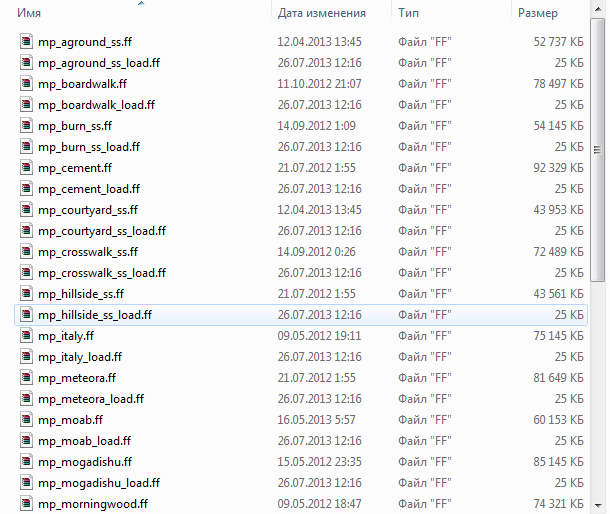Click the sort arrow above the Имя column

tap(141, 3)
